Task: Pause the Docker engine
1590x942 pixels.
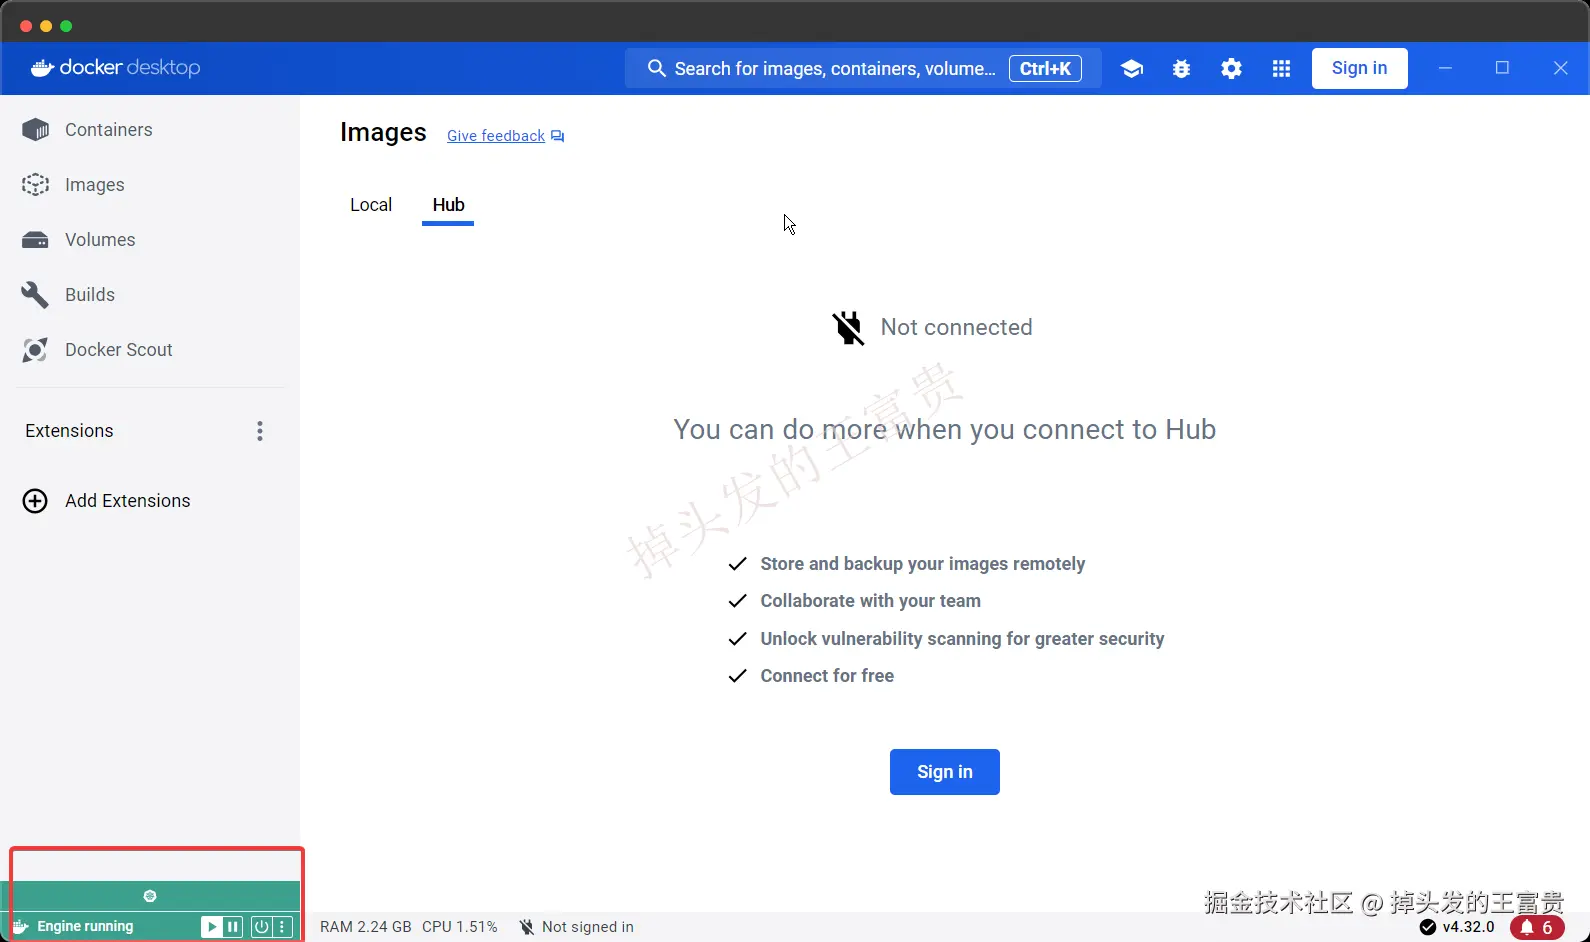Action: 233,927
